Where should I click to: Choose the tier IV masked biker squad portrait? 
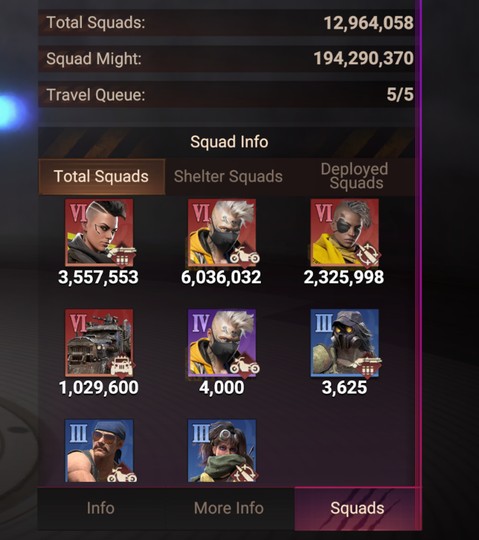coord(222,343)
